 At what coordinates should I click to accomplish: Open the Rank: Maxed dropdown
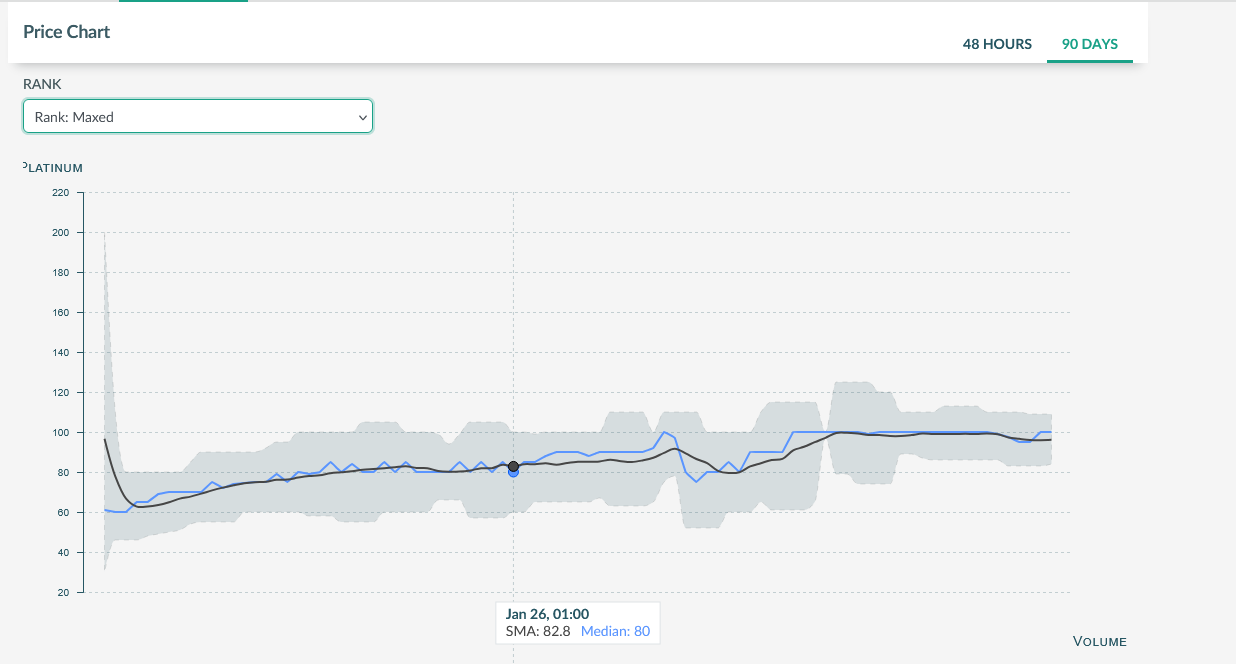[198, 116]
